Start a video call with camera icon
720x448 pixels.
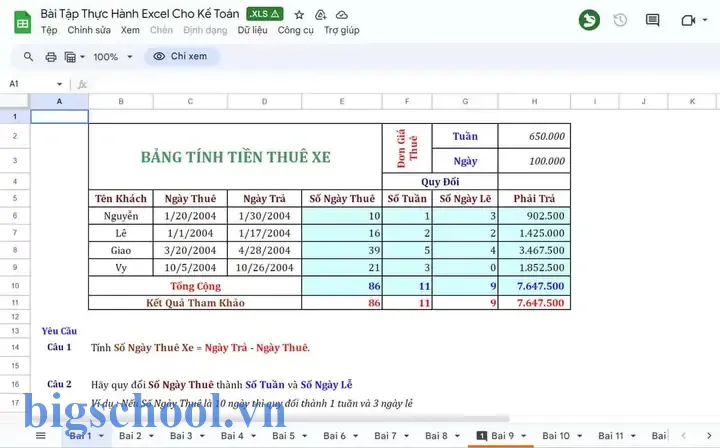[688, 20]
